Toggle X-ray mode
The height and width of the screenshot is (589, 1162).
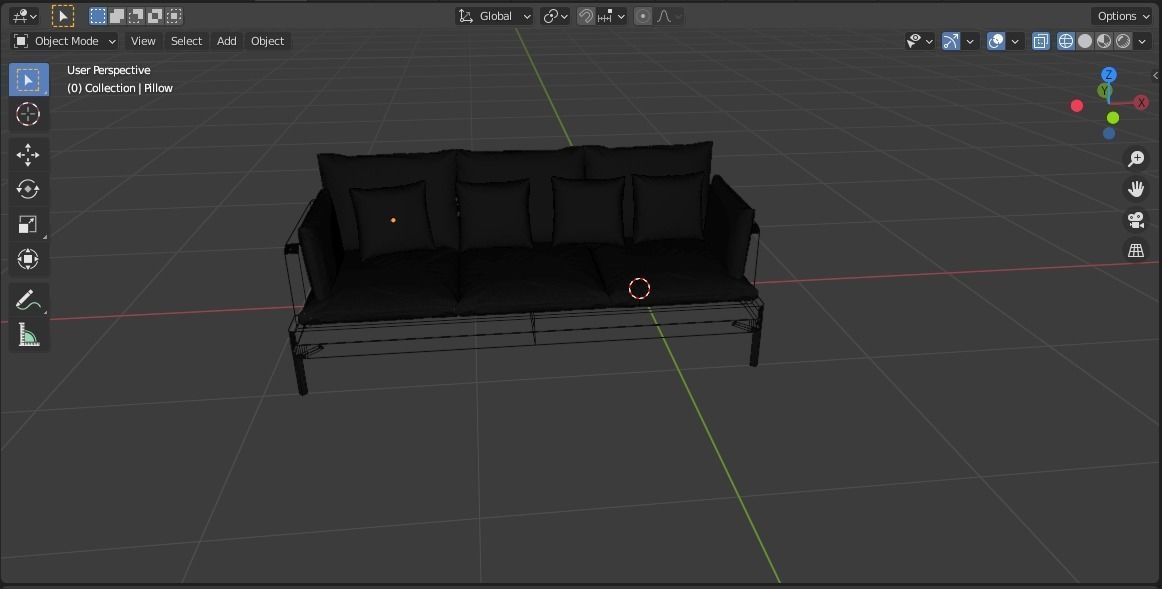[x=1040, y=41]
